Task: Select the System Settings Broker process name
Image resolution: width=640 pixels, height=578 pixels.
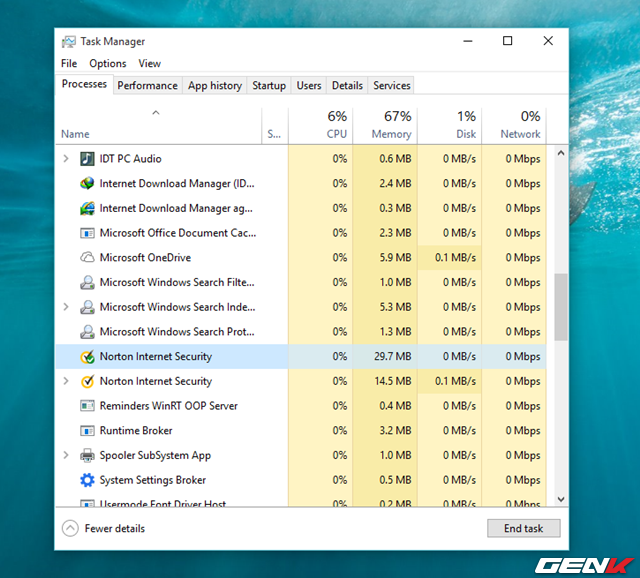Action: pos(153,480)
